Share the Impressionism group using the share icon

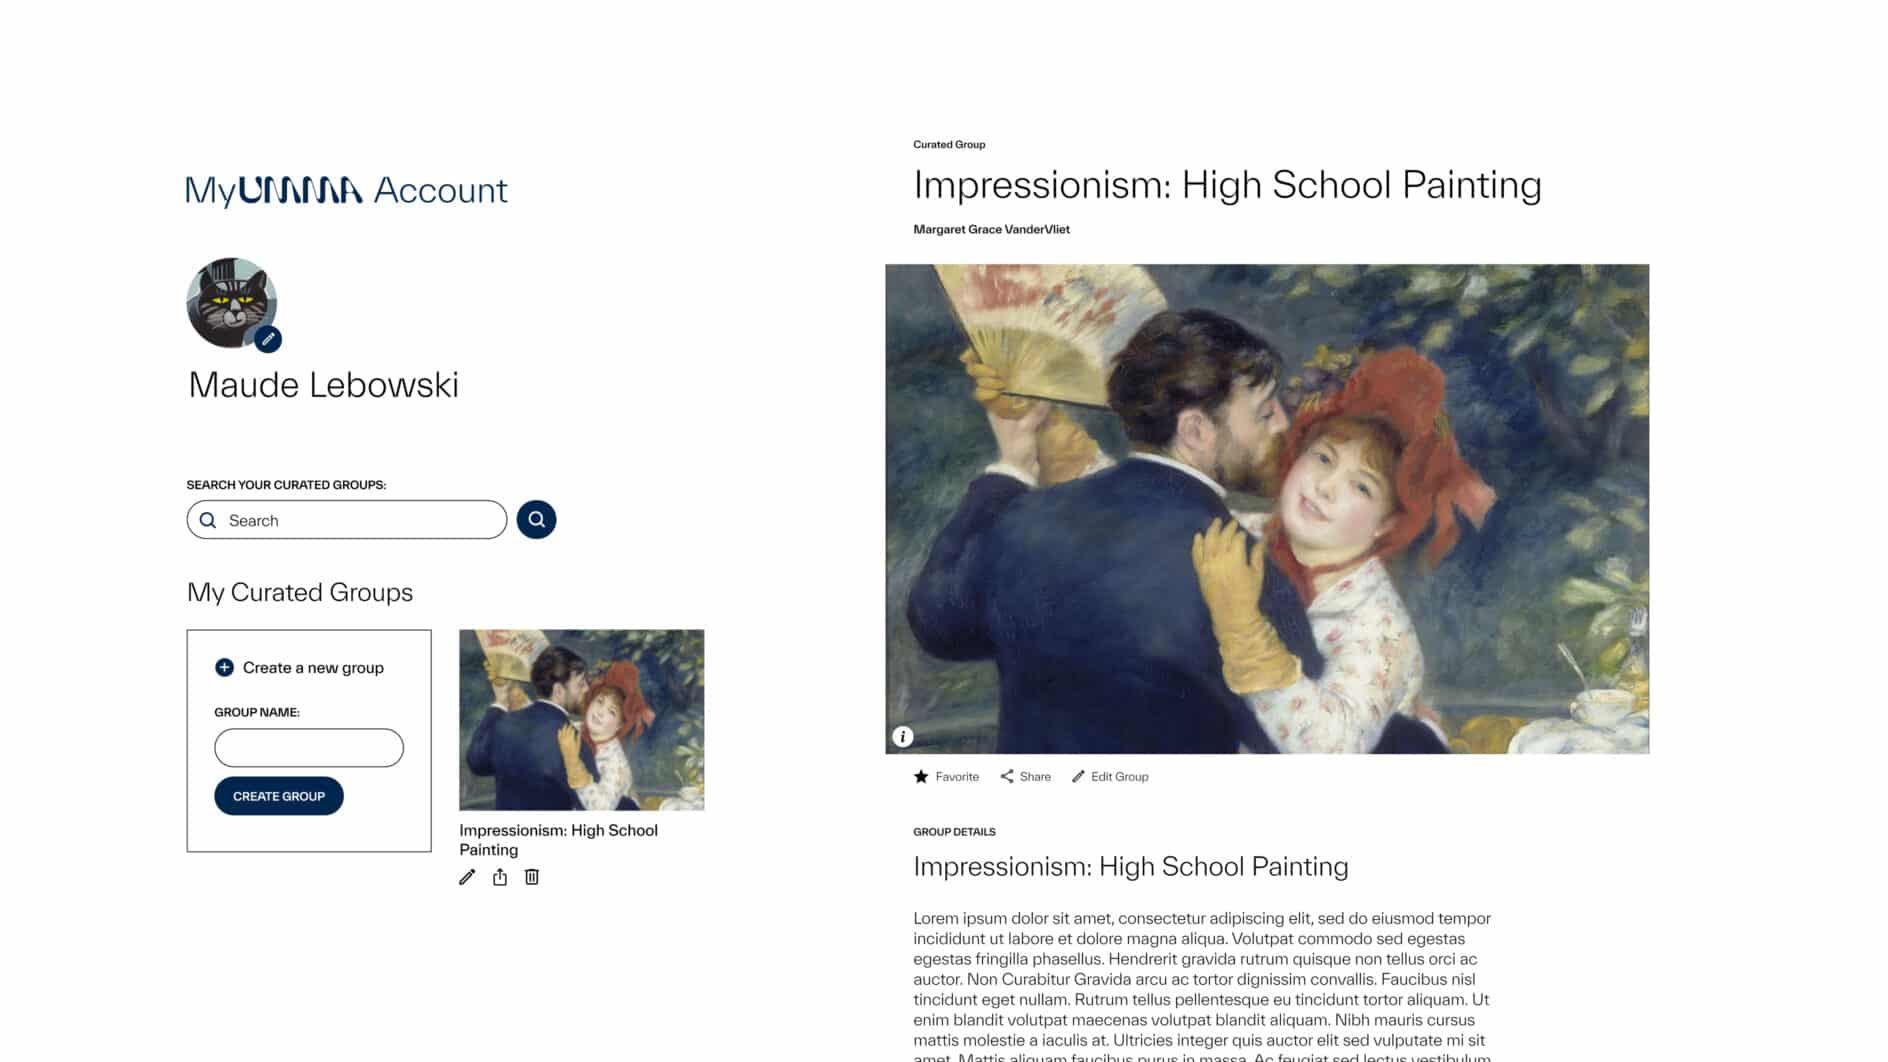499,876
